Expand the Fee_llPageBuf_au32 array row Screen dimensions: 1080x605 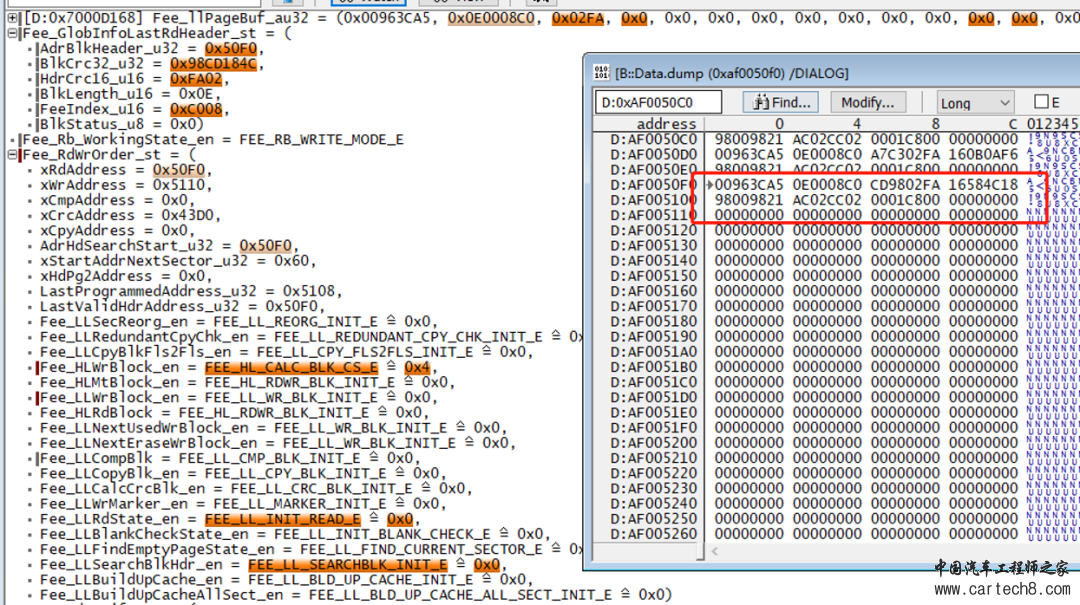tap(12, 18)
